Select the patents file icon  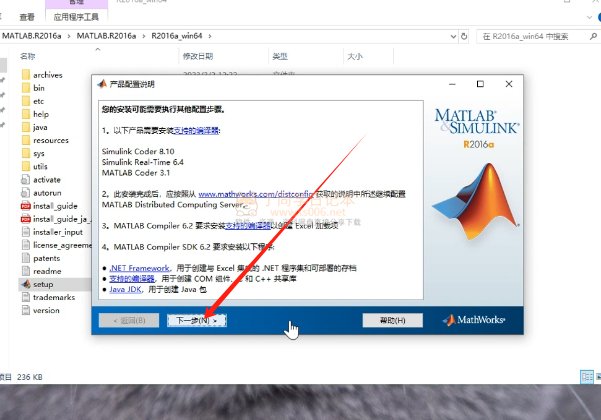[x=26, y=258]
